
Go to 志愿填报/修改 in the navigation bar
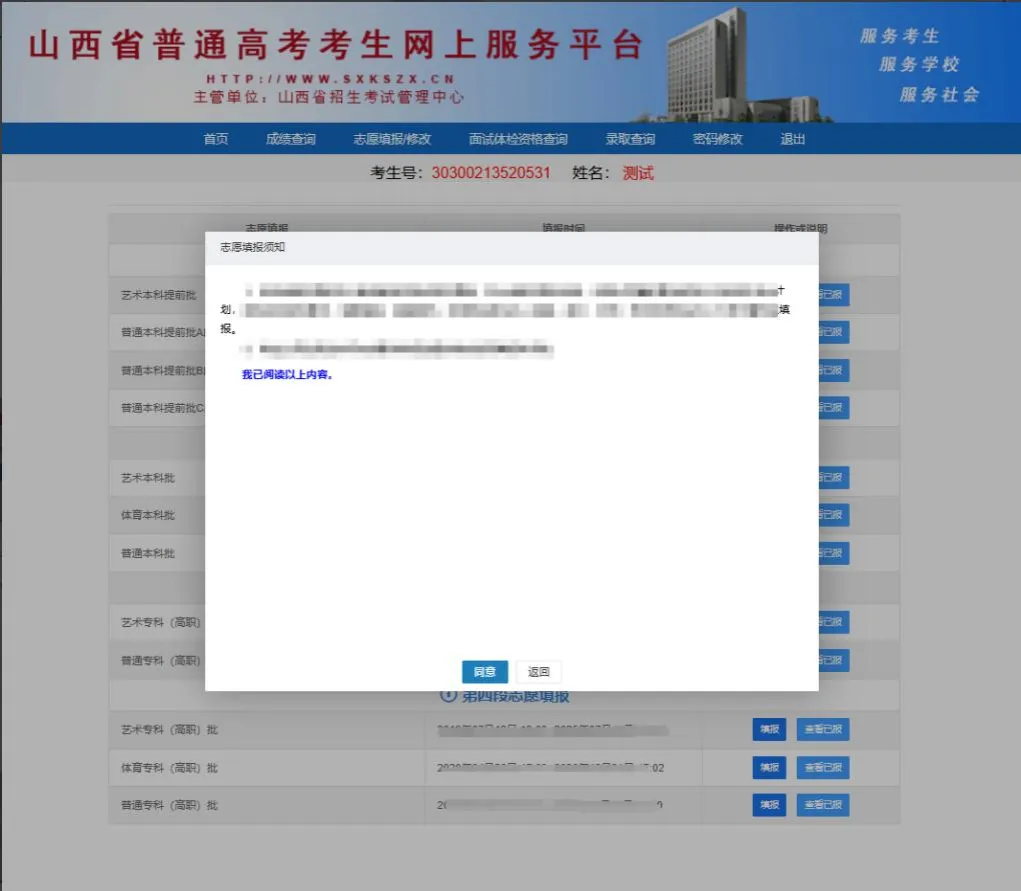(x=392, y=139)
